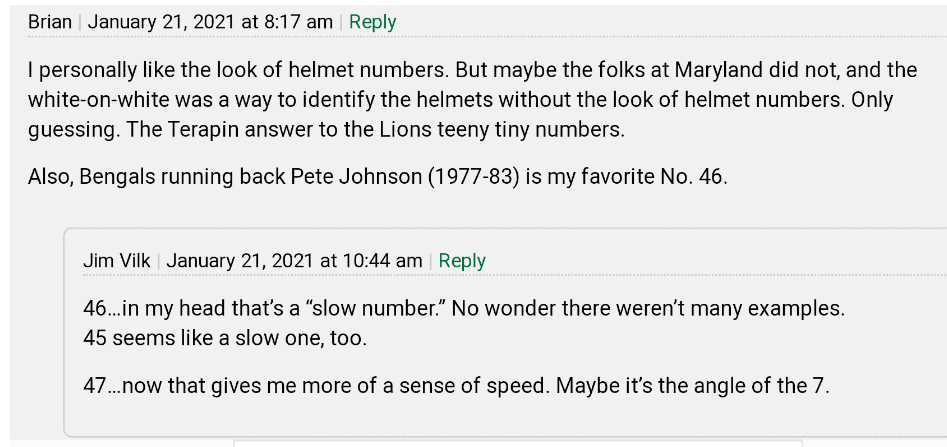
Task: Click the box partly visible below Jim's reply
Action: [x=518, y=443]
